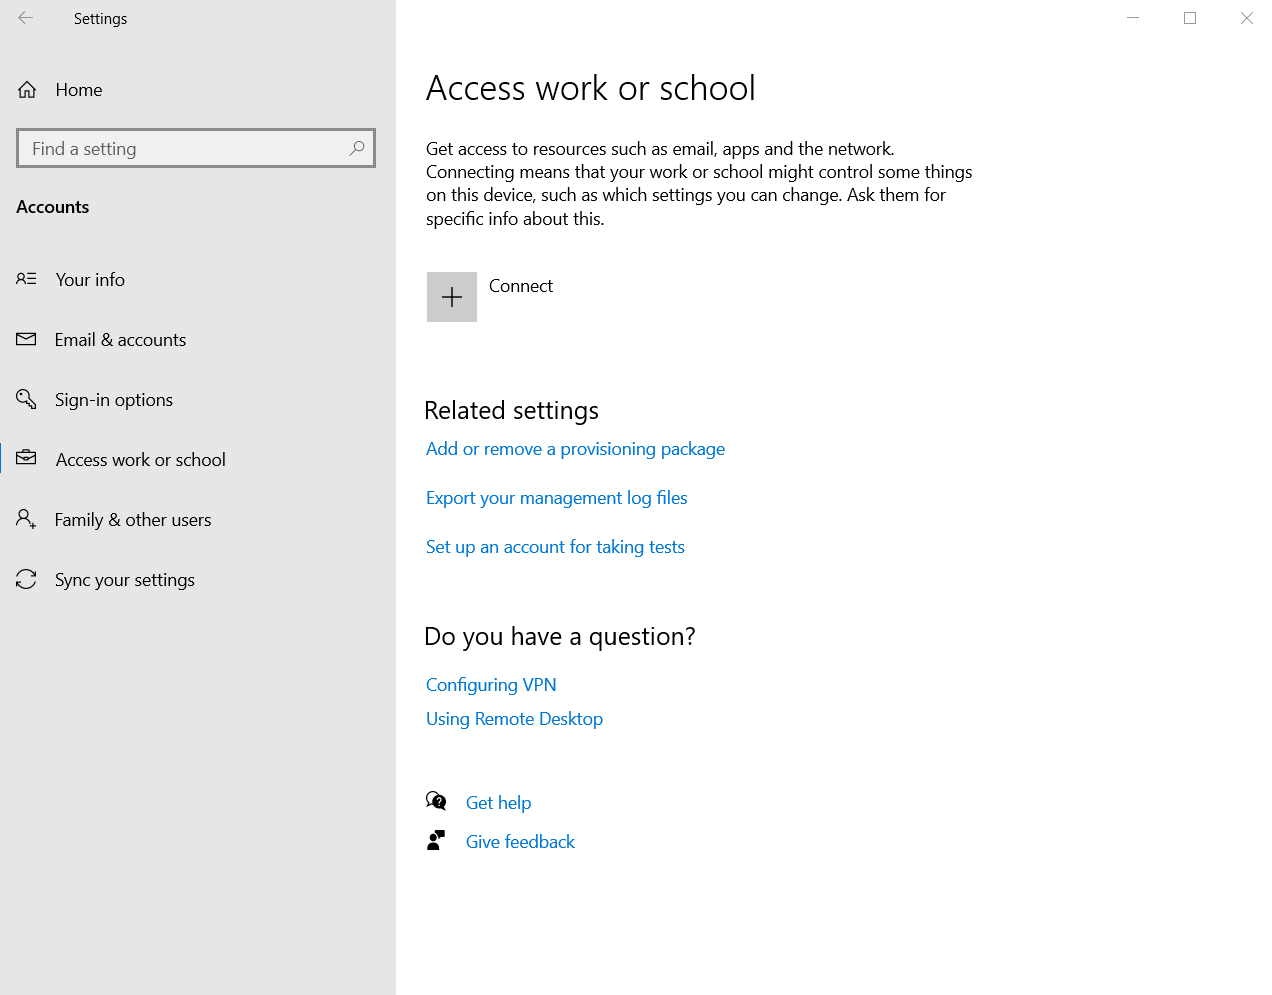Open Add or remove a provisioning package
The width and height of the screenshot is (1272, 995).
pyautogui.click(x=575, y=449)
